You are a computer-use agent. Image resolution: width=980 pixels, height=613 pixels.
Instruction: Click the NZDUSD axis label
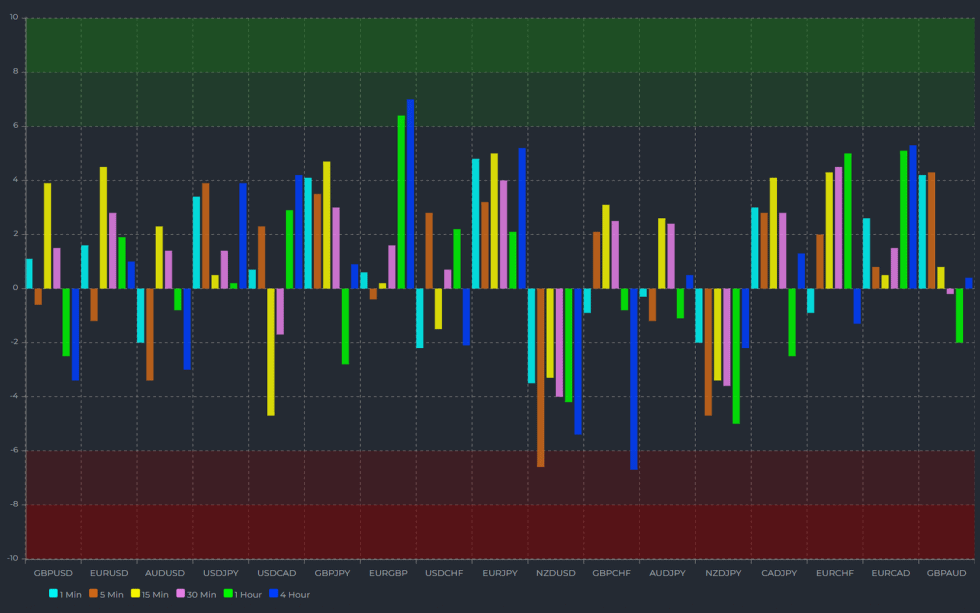[x=558, y=573]
